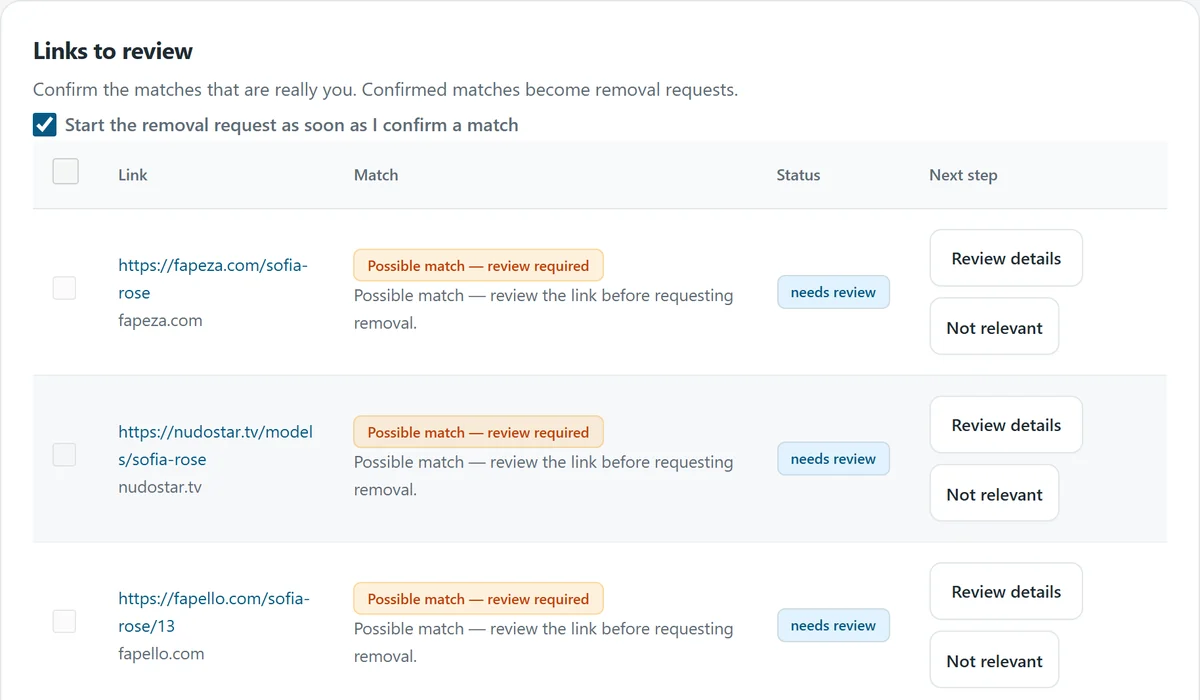Screen dimensions: 1200x700
Task: Mark fapello.com link as Not relevant
Action: point(994,660)
